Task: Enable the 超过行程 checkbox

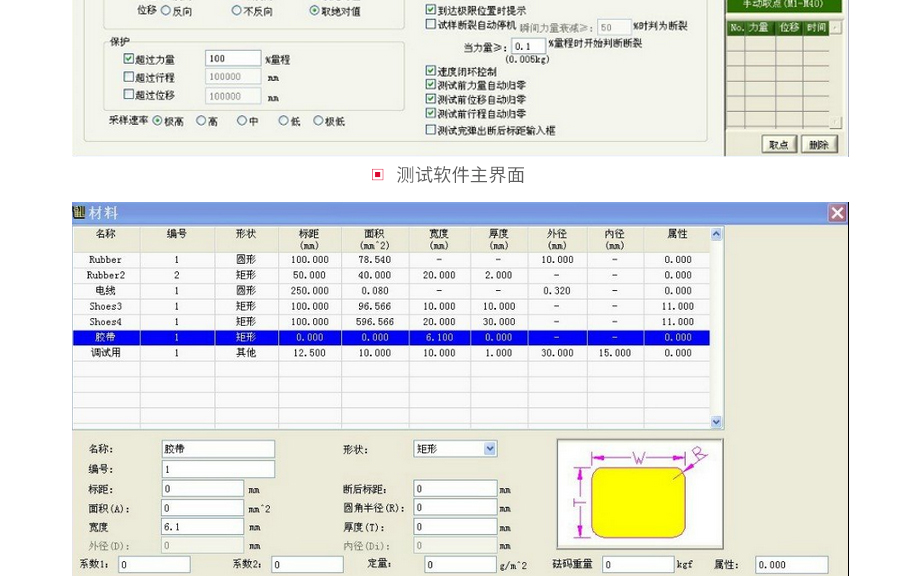Action: pos(129,78)
